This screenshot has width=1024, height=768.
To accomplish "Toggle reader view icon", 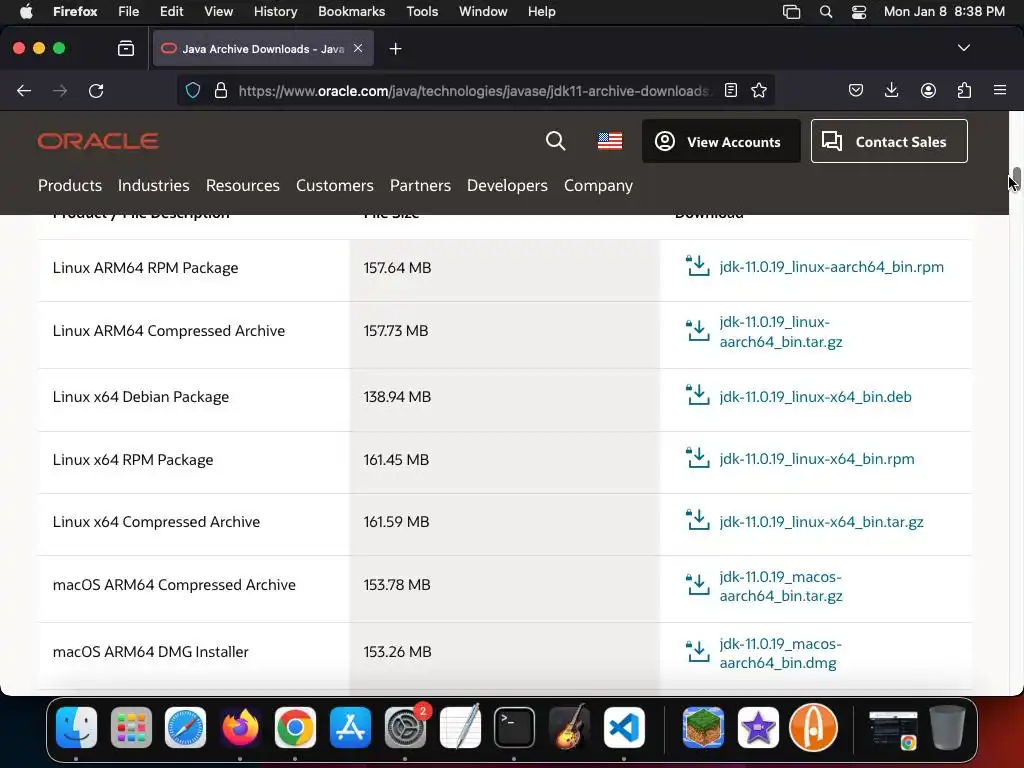I will 731,90.
